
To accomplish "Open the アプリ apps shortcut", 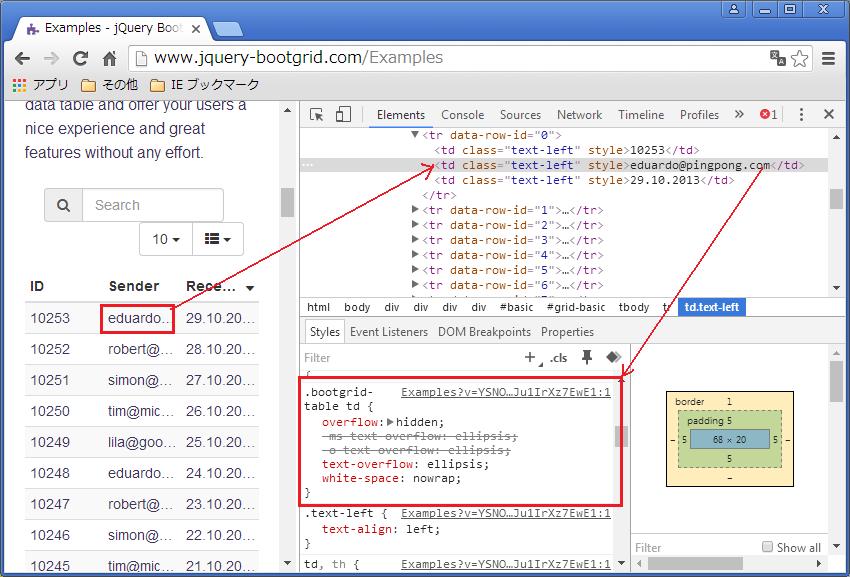I will click(40, 85).
